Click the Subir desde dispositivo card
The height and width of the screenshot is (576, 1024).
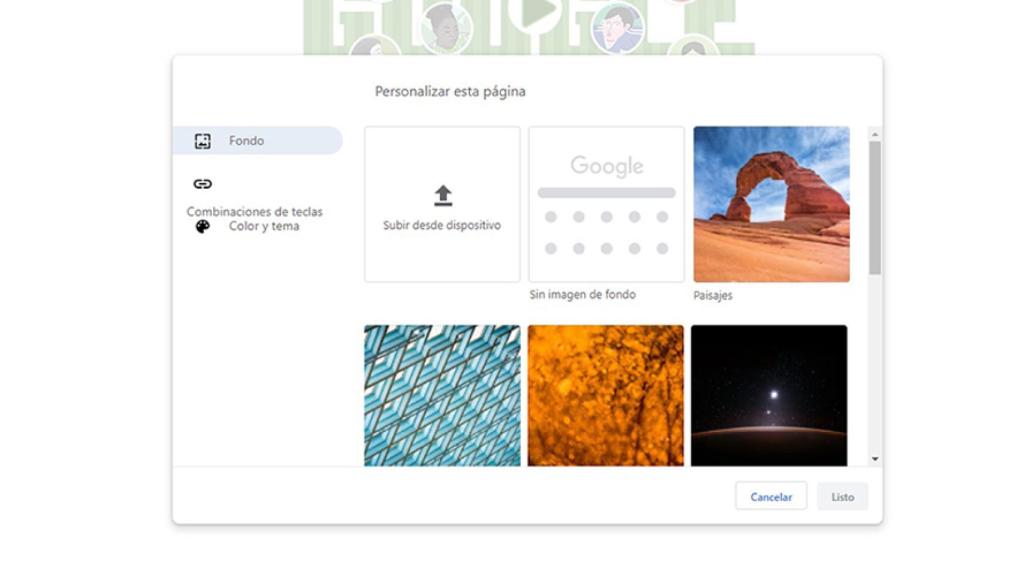click(443, 204)
